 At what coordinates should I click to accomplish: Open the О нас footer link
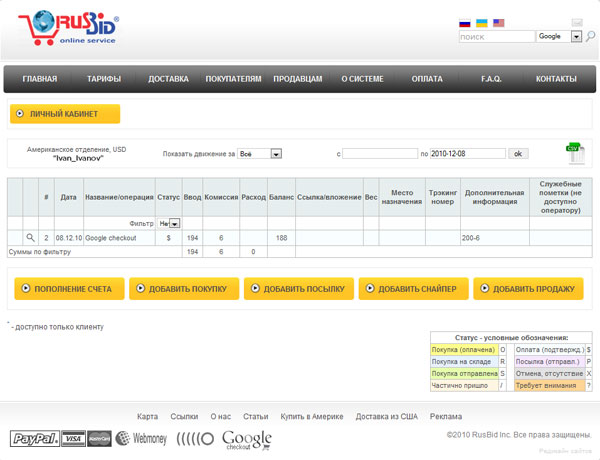(x=221, y=416)
